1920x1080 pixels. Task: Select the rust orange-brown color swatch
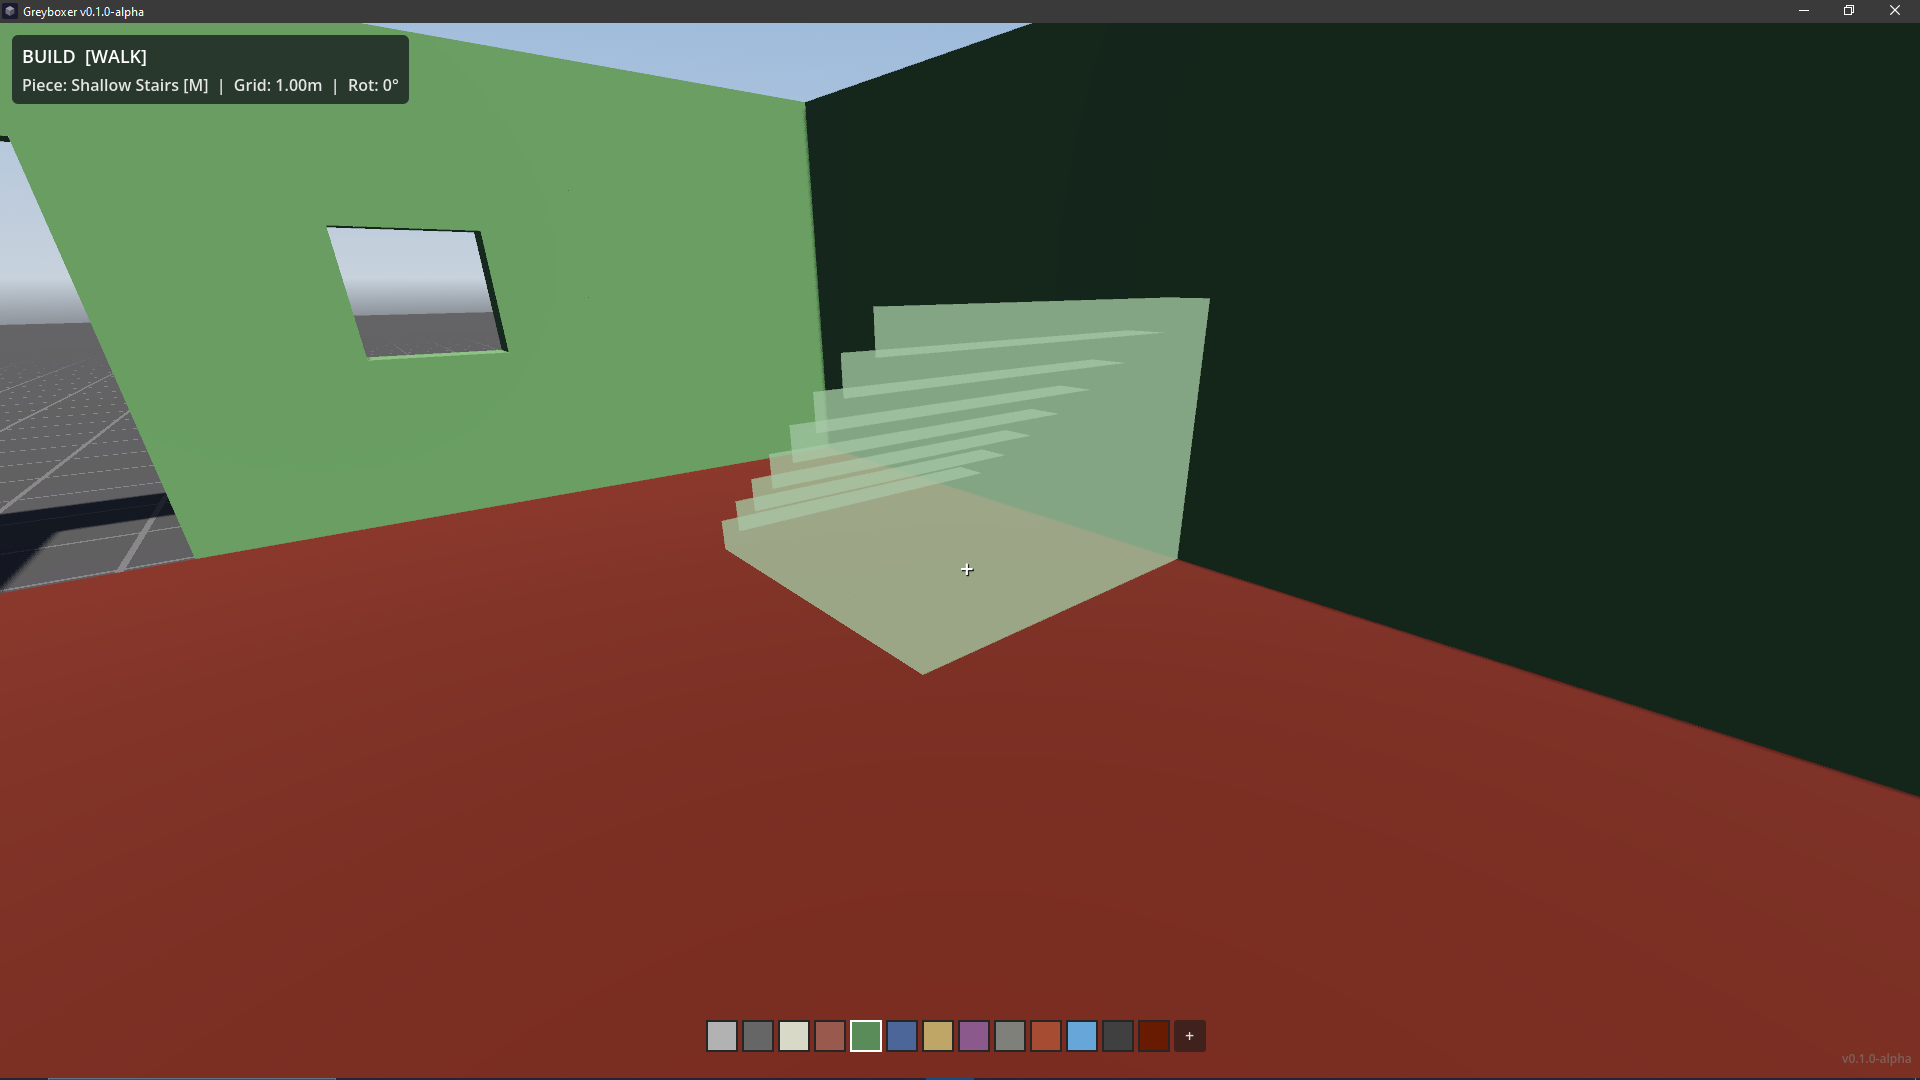[x=1045, y=1036]
